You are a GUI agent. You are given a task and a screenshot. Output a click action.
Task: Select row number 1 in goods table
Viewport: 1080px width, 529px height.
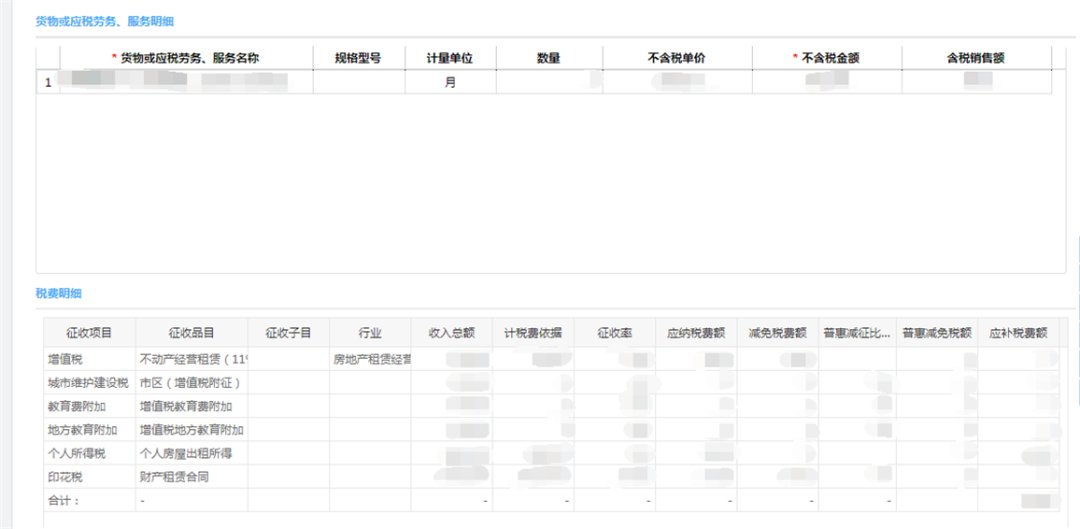48,83
